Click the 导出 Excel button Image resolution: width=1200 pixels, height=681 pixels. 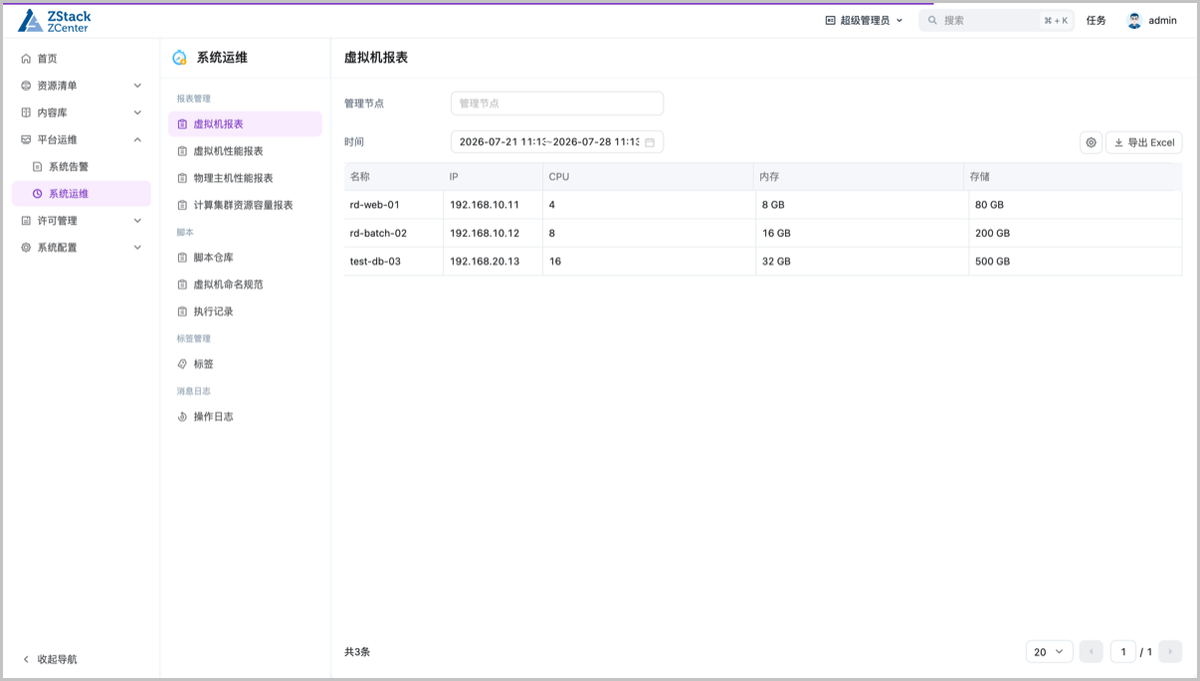(1144, 143)
